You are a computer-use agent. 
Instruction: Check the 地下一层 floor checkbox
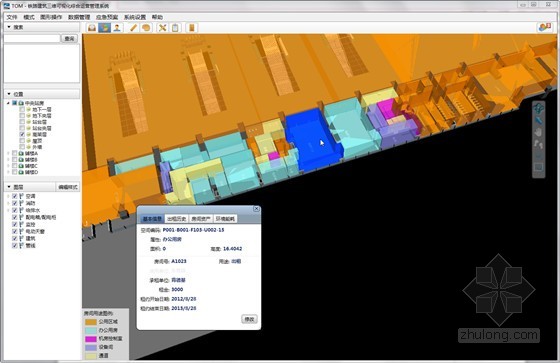(x=22, y=109)
